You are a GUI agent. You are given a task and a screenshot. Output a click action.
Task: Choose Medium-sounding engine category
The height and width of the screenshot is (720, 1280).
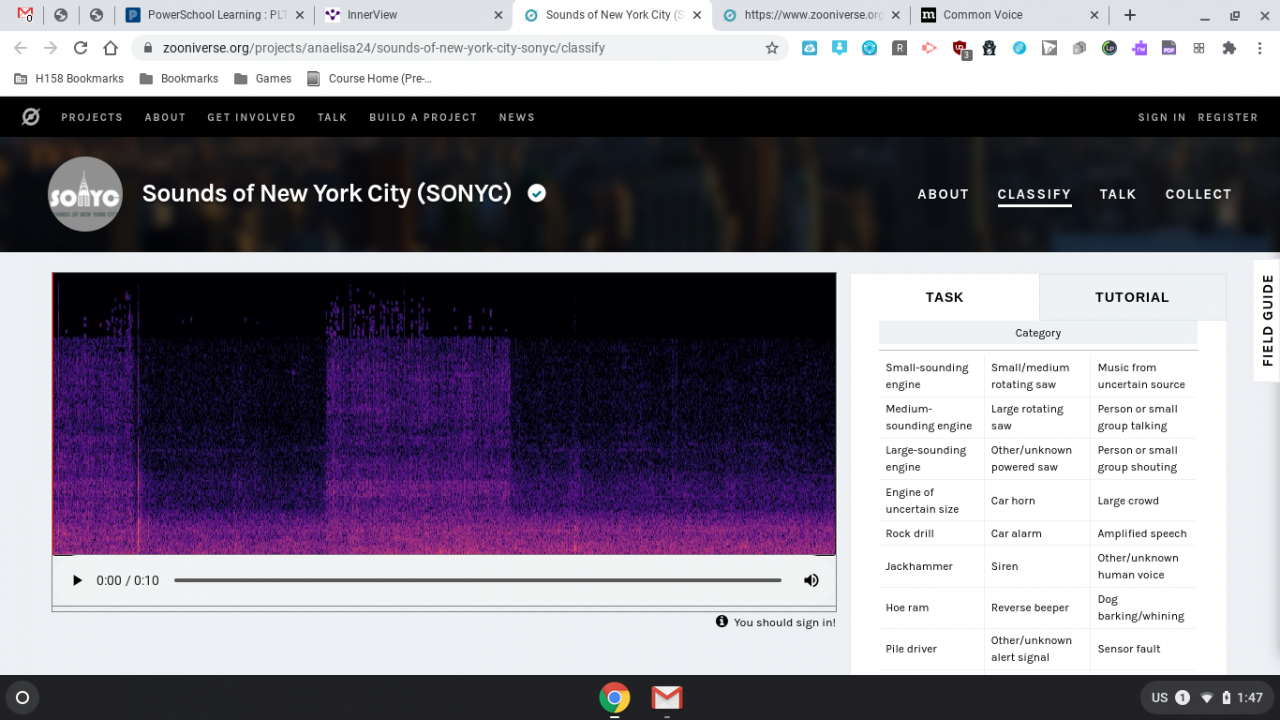931,417
